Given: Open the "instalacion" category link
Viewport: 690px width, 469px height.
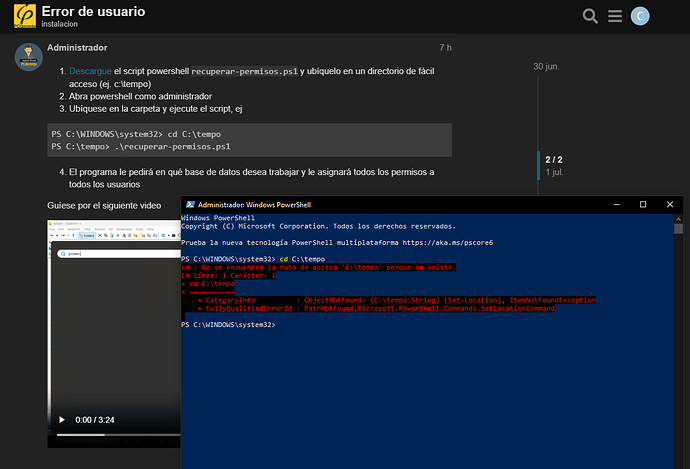Looking at the screenshot, I should (x=59, y=24).
